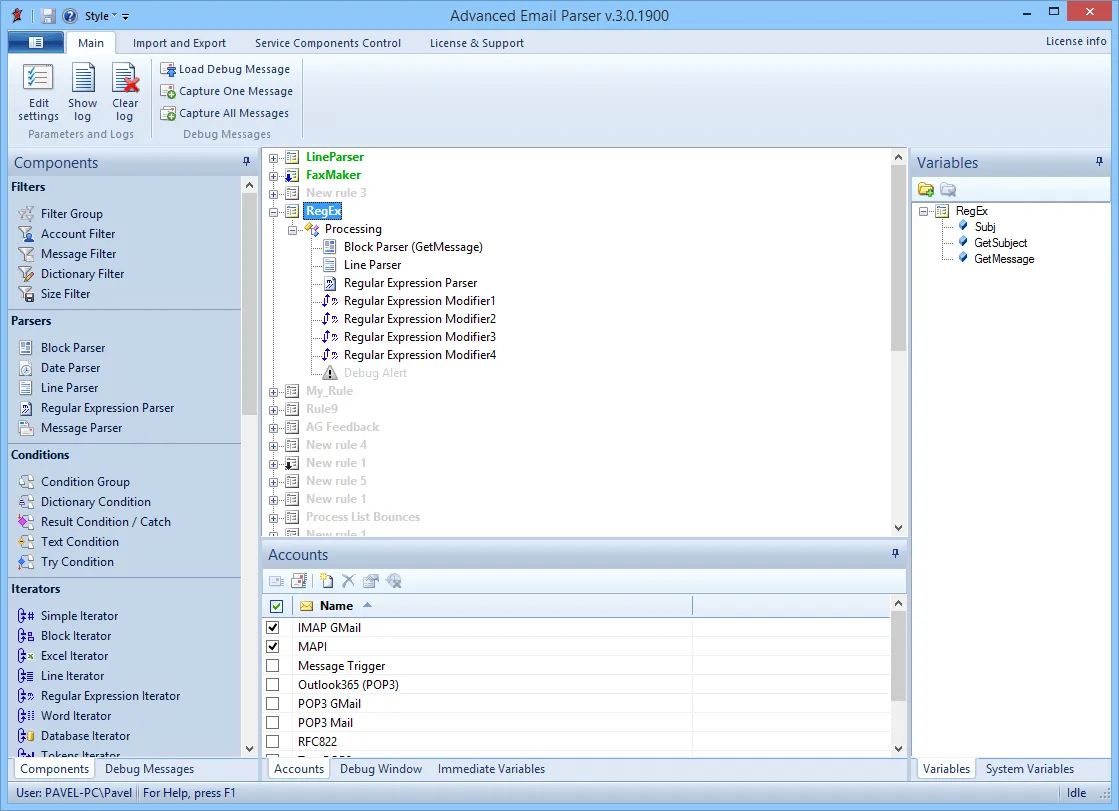Disable the MAPI account checkbox
Viewport: 1119px width, 811px height.
(x=273, y=646)
